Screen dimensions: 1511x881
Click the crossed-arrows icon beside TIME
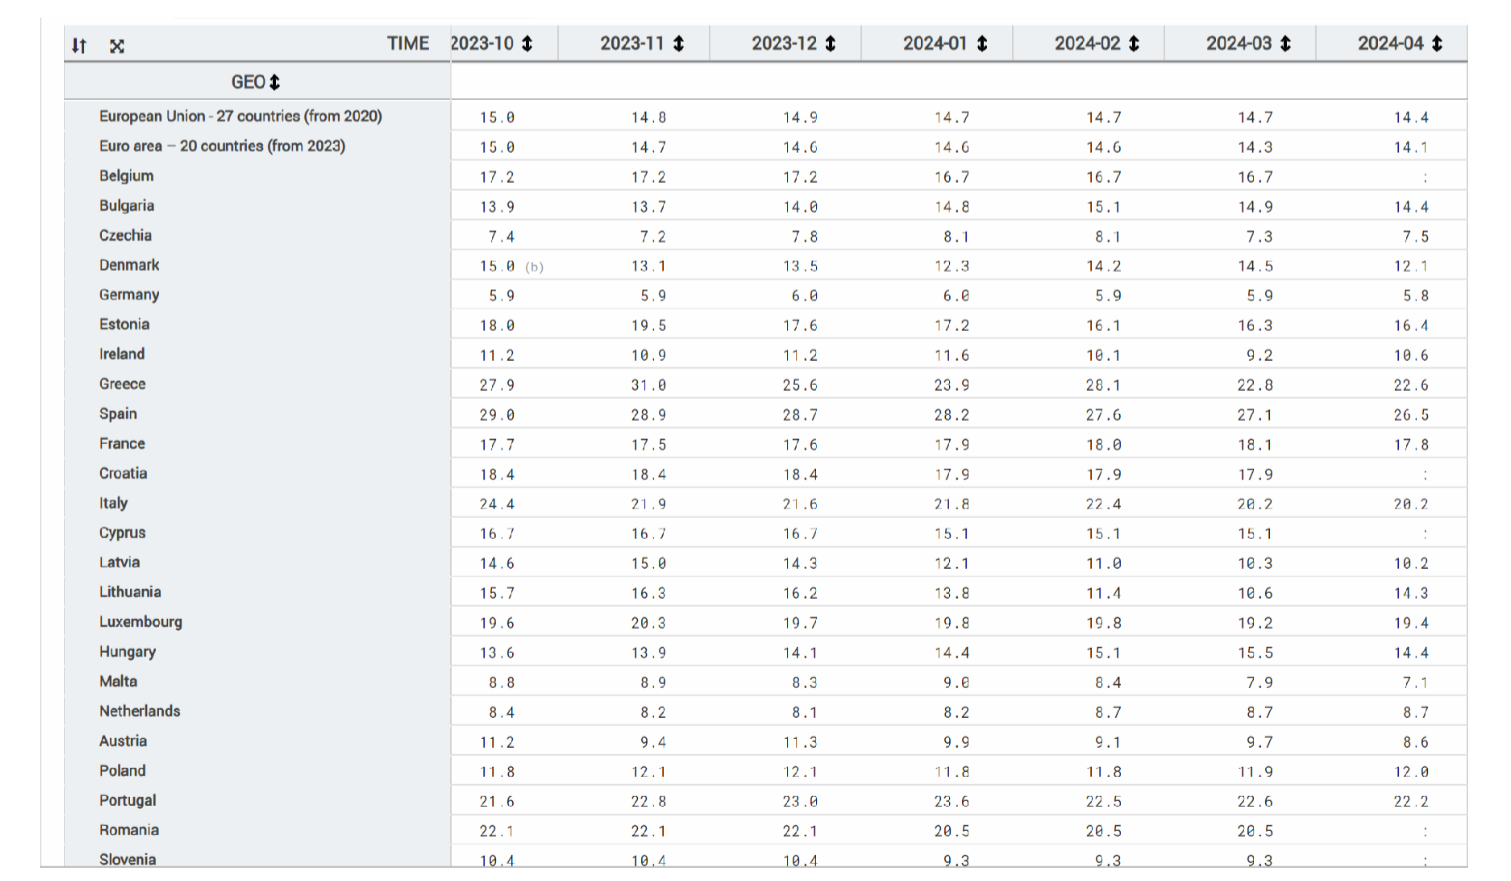click(x=117, y=46)
